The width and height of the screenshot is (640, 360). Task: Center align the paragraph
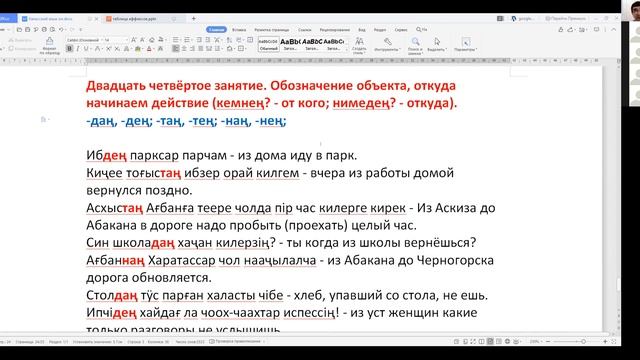(x=184, y=49)
